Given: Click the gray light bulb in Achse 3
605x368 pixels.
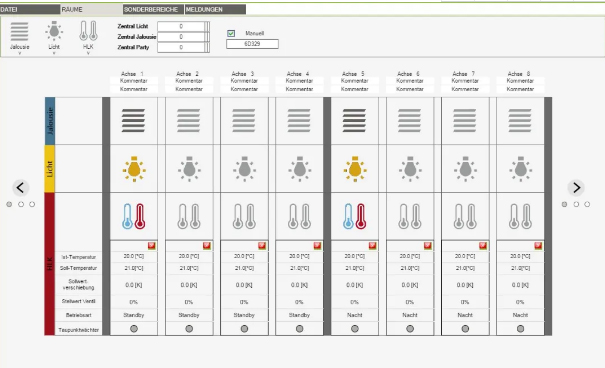Looking at the screenshot, I should point(244,169).
